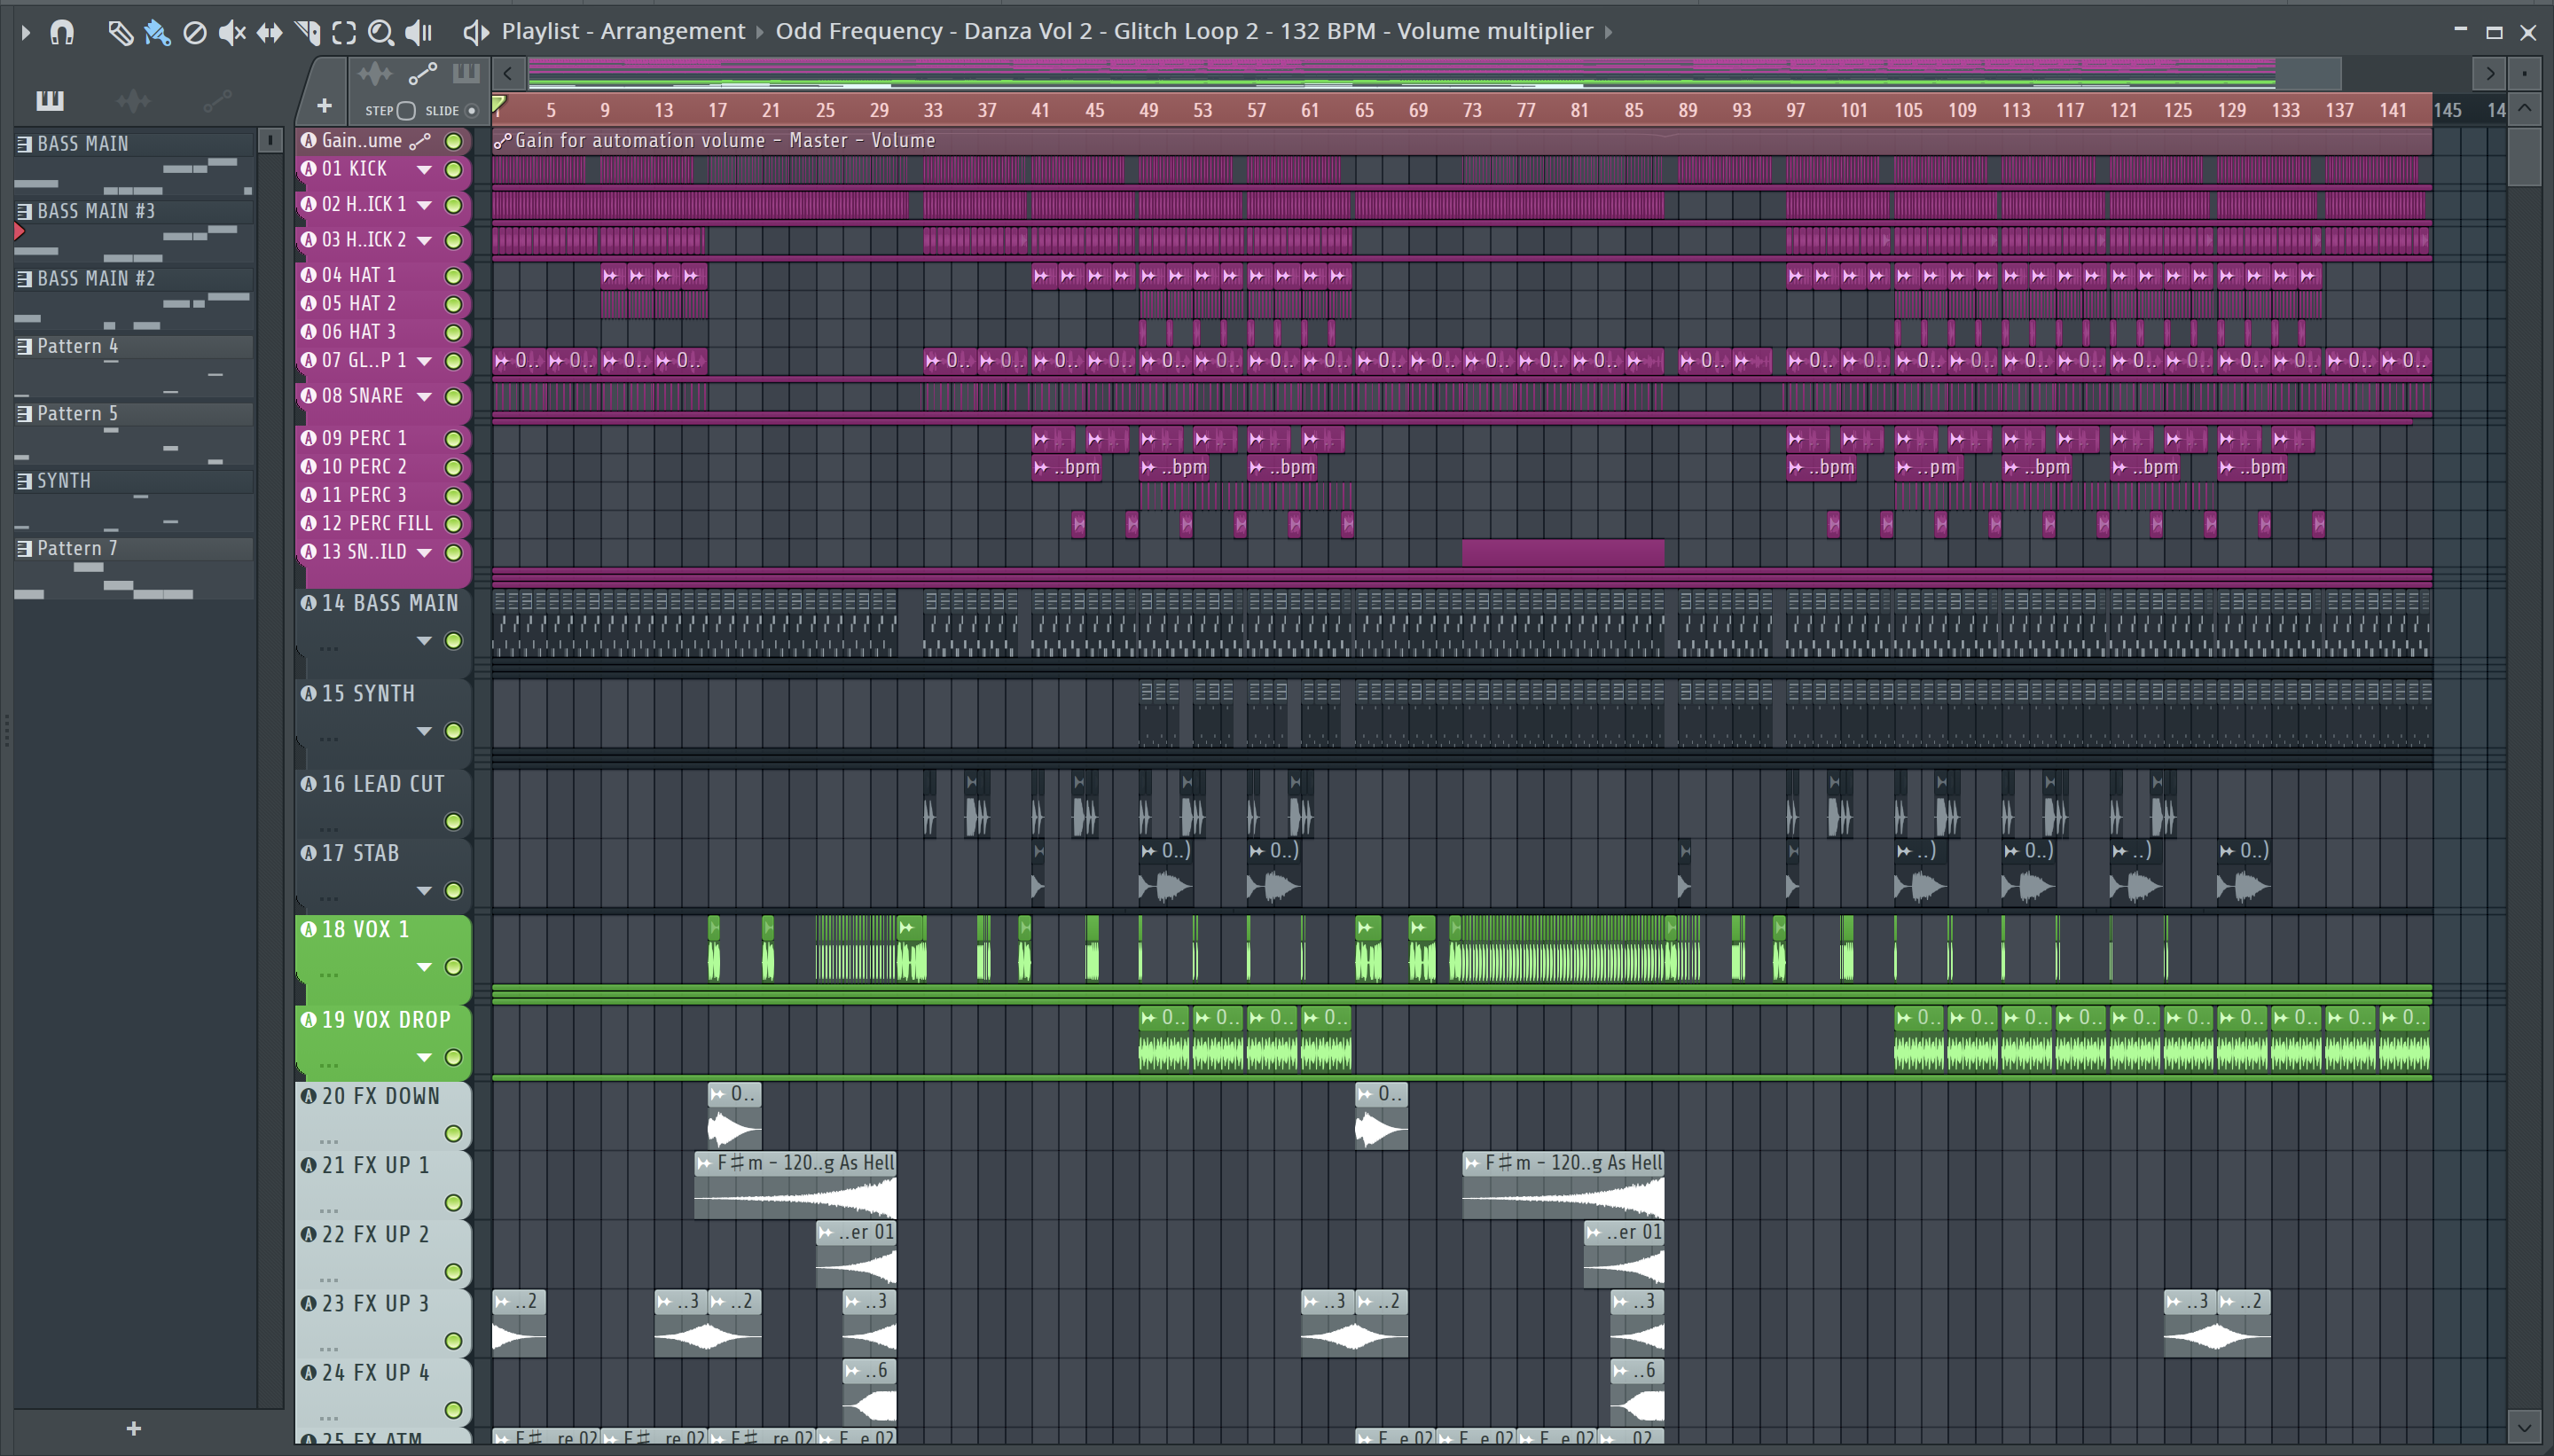2554x1456 pixels.
Task: Select Gain for automation volume clip
Action: pos(1461,141)
